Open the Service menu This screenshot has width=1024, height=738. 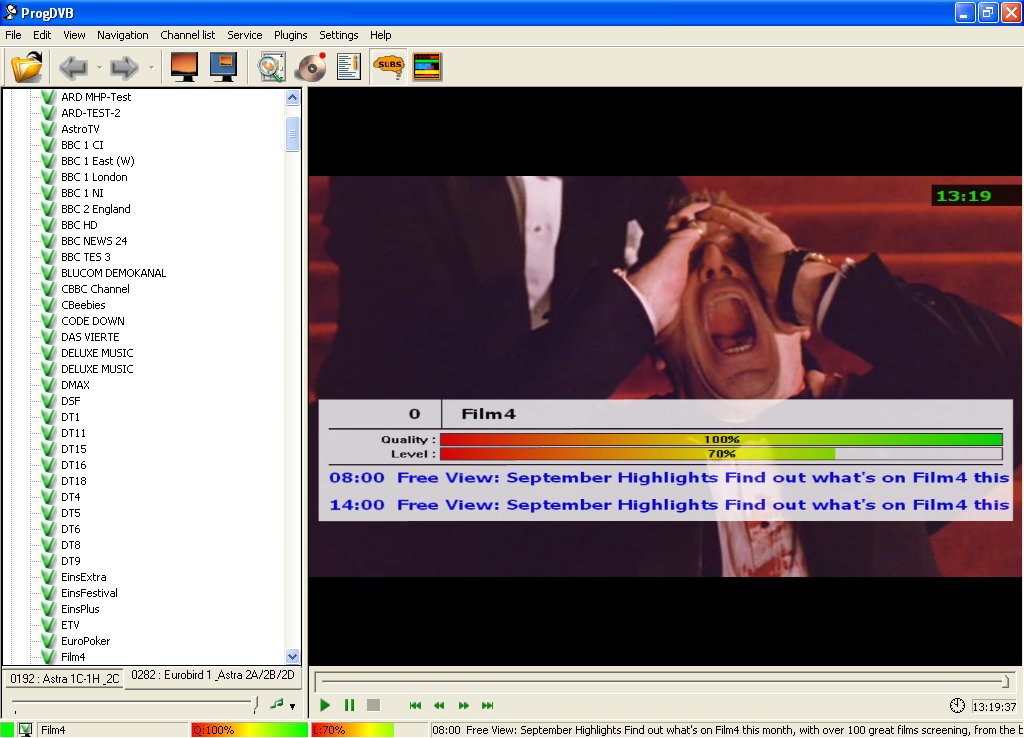(245, 35)
